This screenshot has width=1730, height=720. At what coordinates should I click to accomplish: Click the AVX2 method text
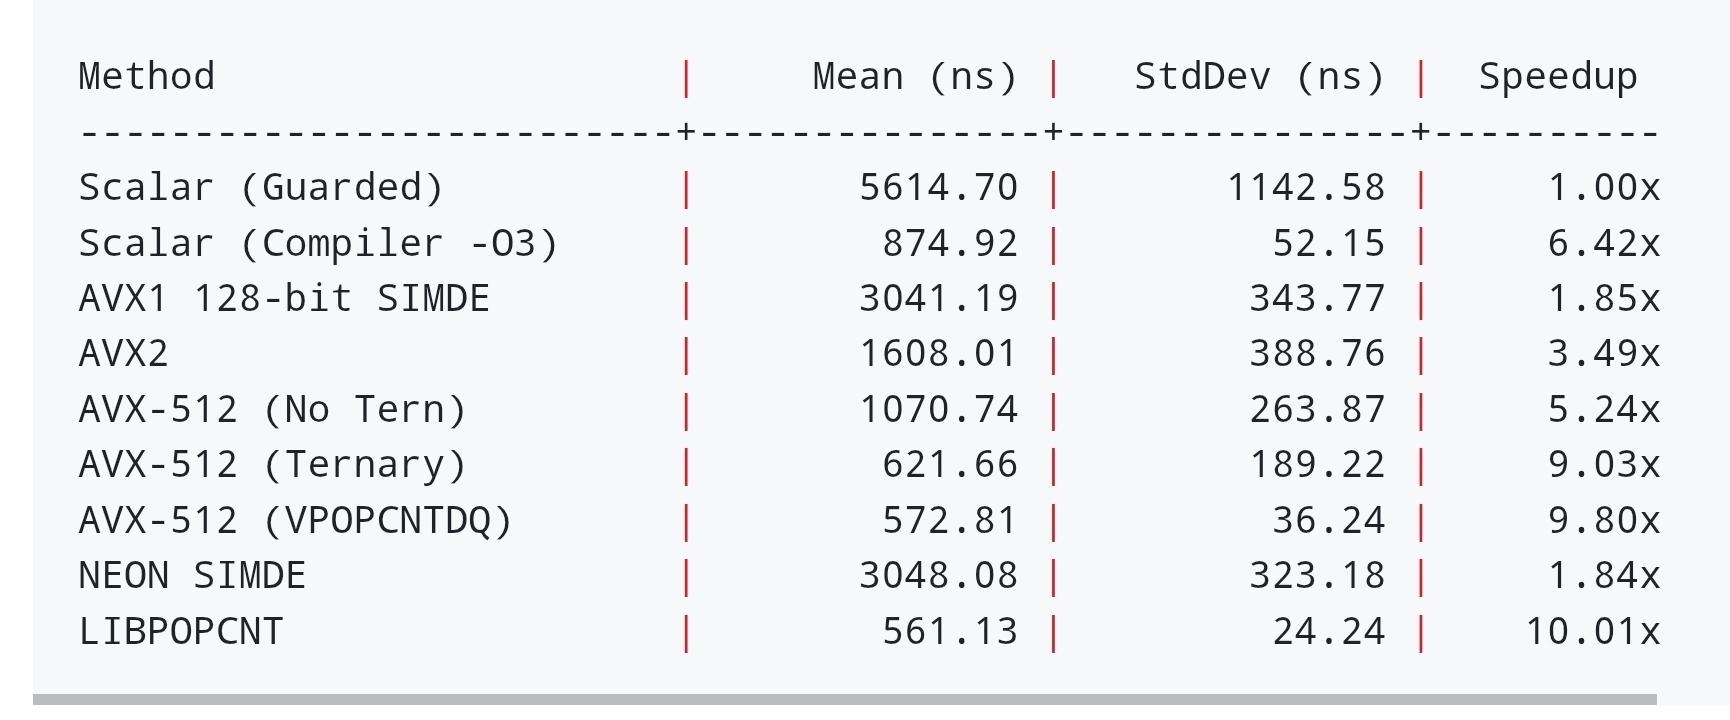point(124,354)
